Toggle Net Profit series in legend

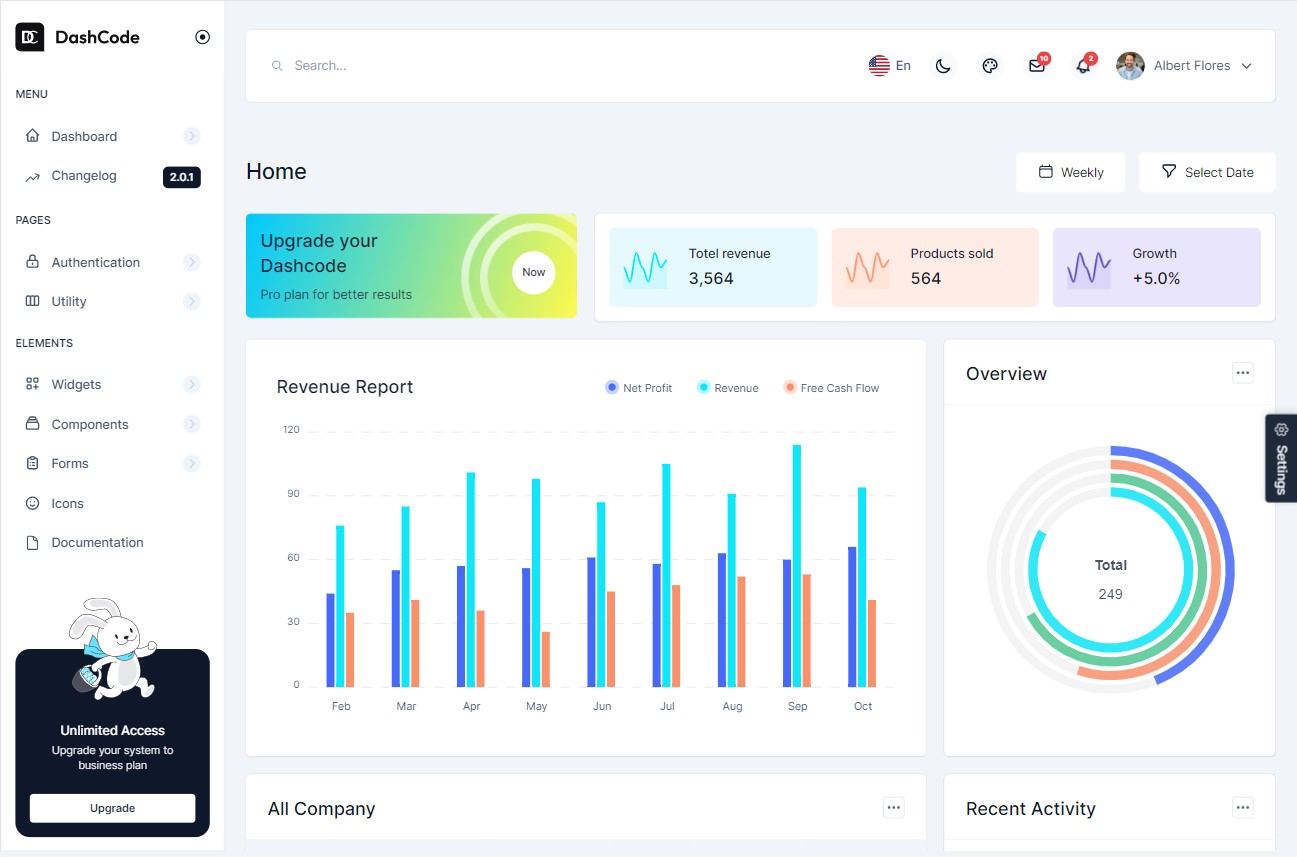638,388
